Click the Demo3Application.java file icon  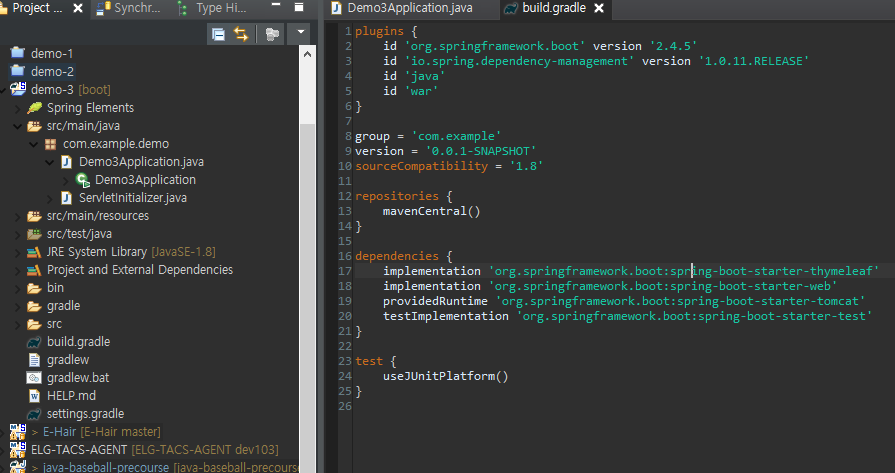[x=66, y=162]
